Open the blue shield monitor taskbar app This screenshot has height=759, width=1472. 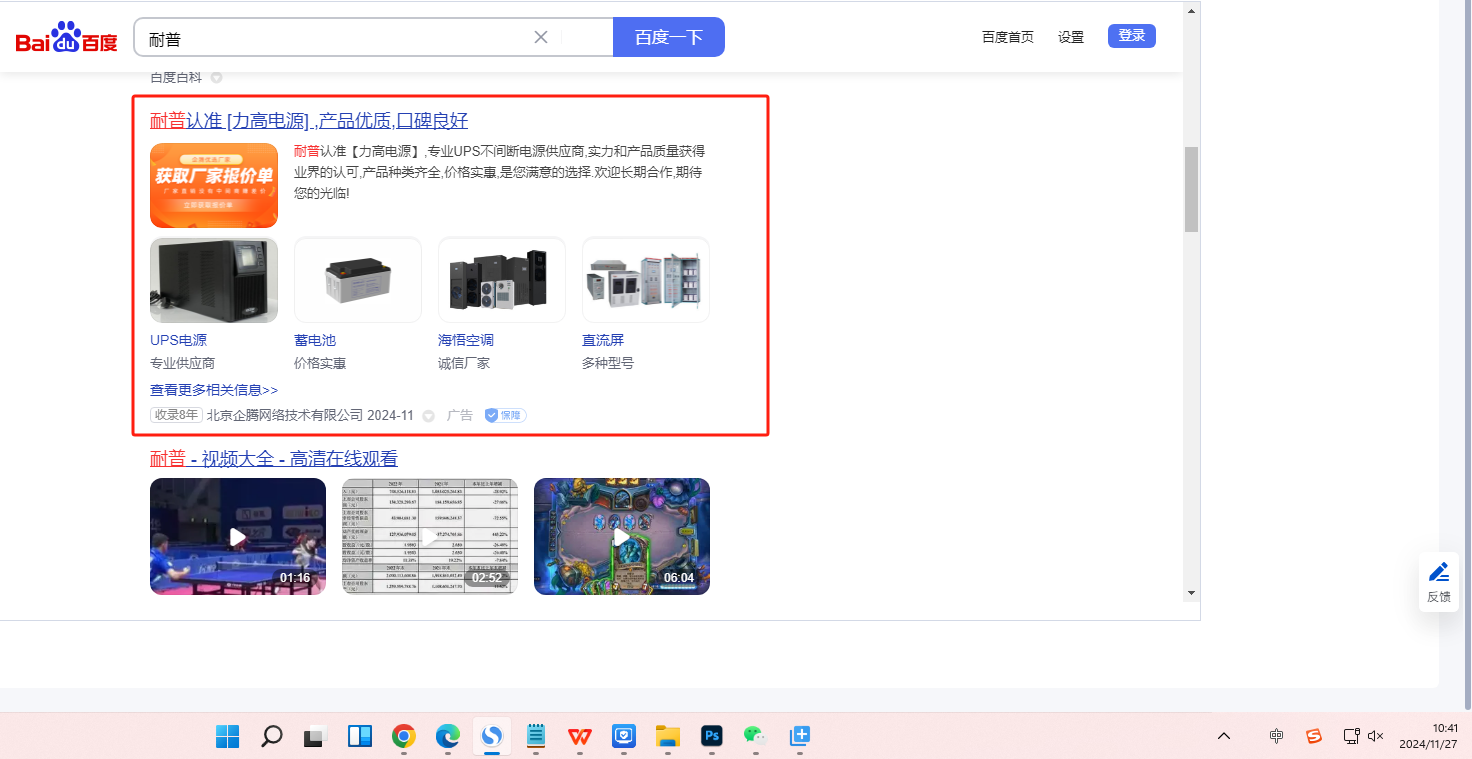pos(624,737)
